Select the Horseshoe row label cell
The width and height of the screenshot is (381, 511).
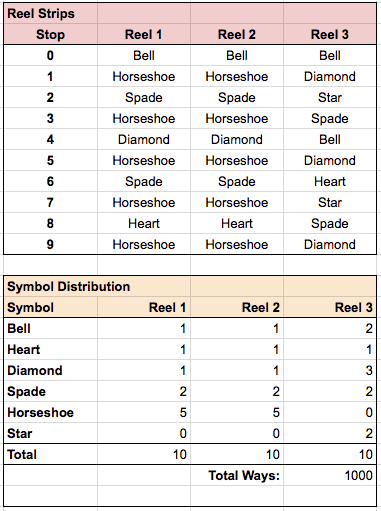(x=51, y=412)
